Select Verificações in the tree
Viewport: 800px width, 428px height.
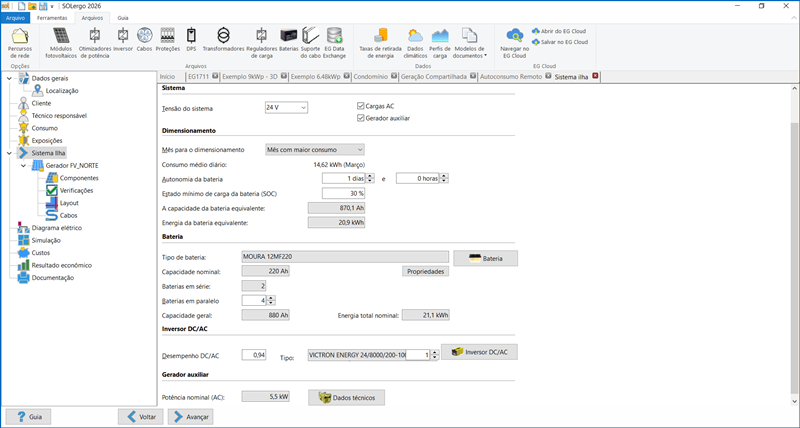click(76, 190)
